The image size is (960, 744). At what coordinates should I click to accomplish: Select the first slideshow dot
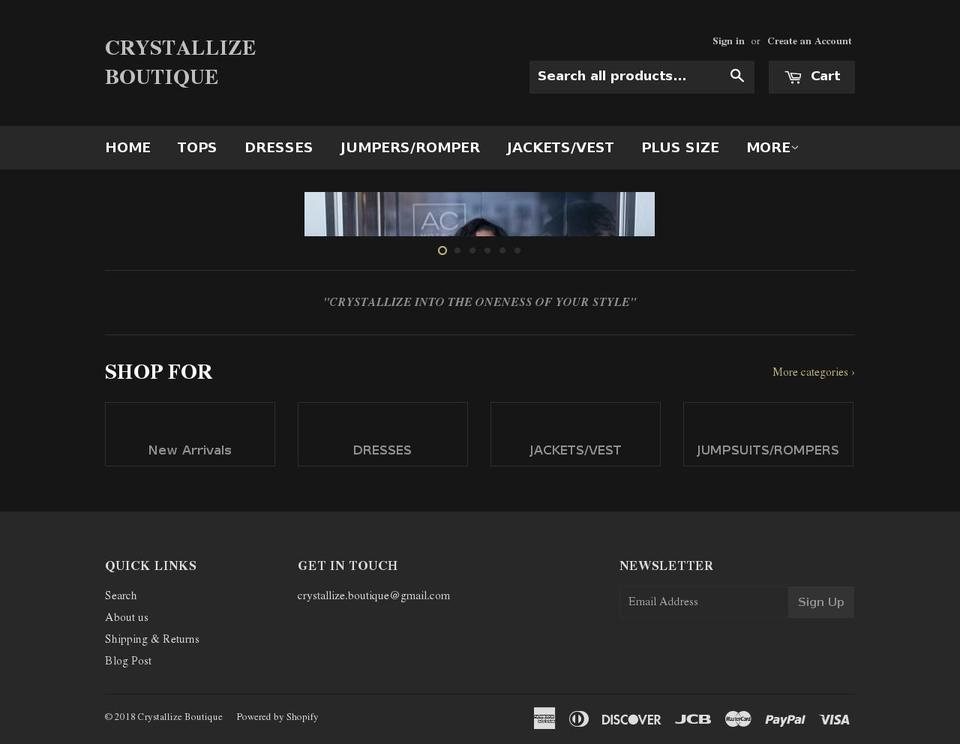pos(442,250)
